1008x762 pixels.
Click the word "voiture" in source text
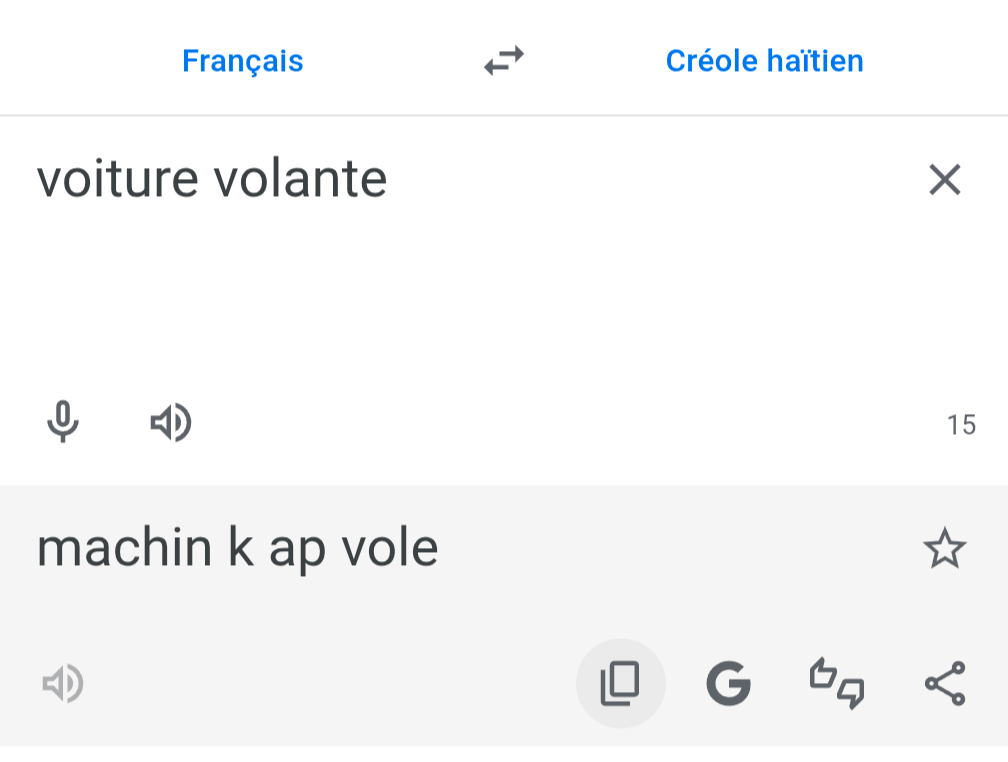coord(119,180)
